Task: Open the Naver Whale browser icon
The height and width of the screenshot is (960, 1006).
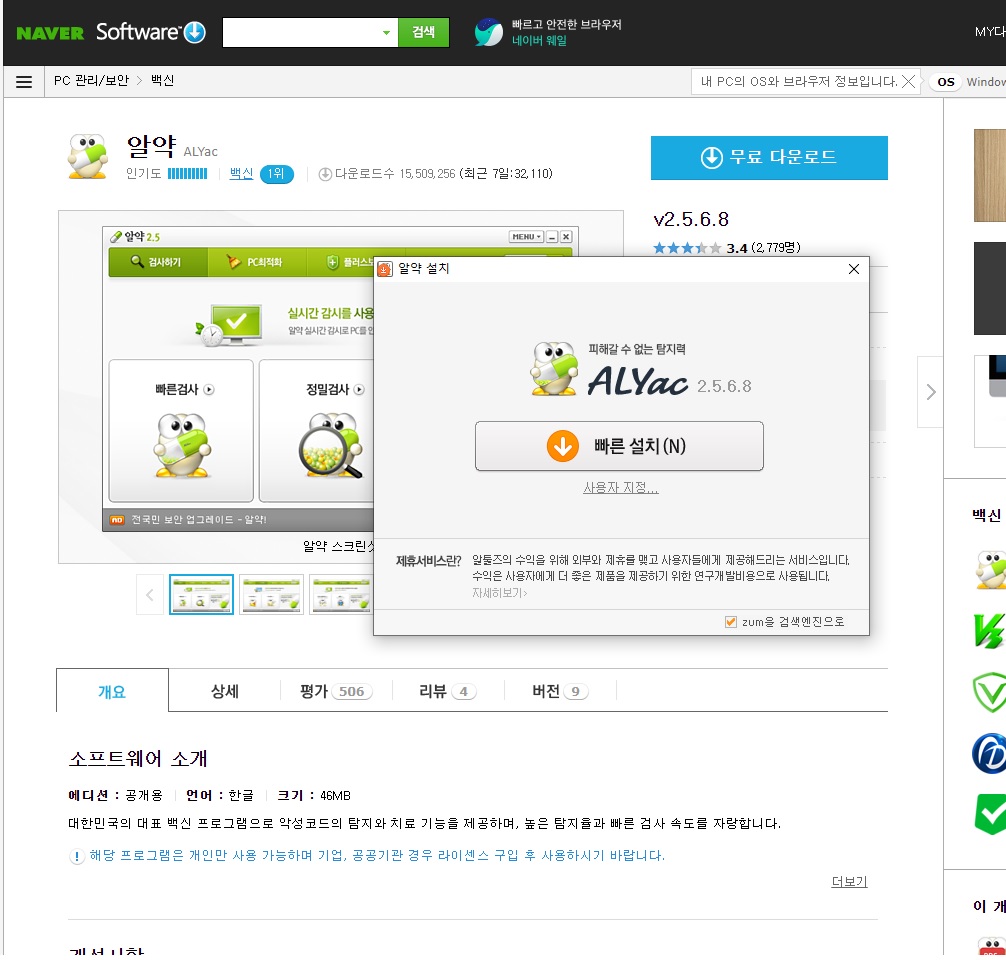Action: (x=488, y=32)
